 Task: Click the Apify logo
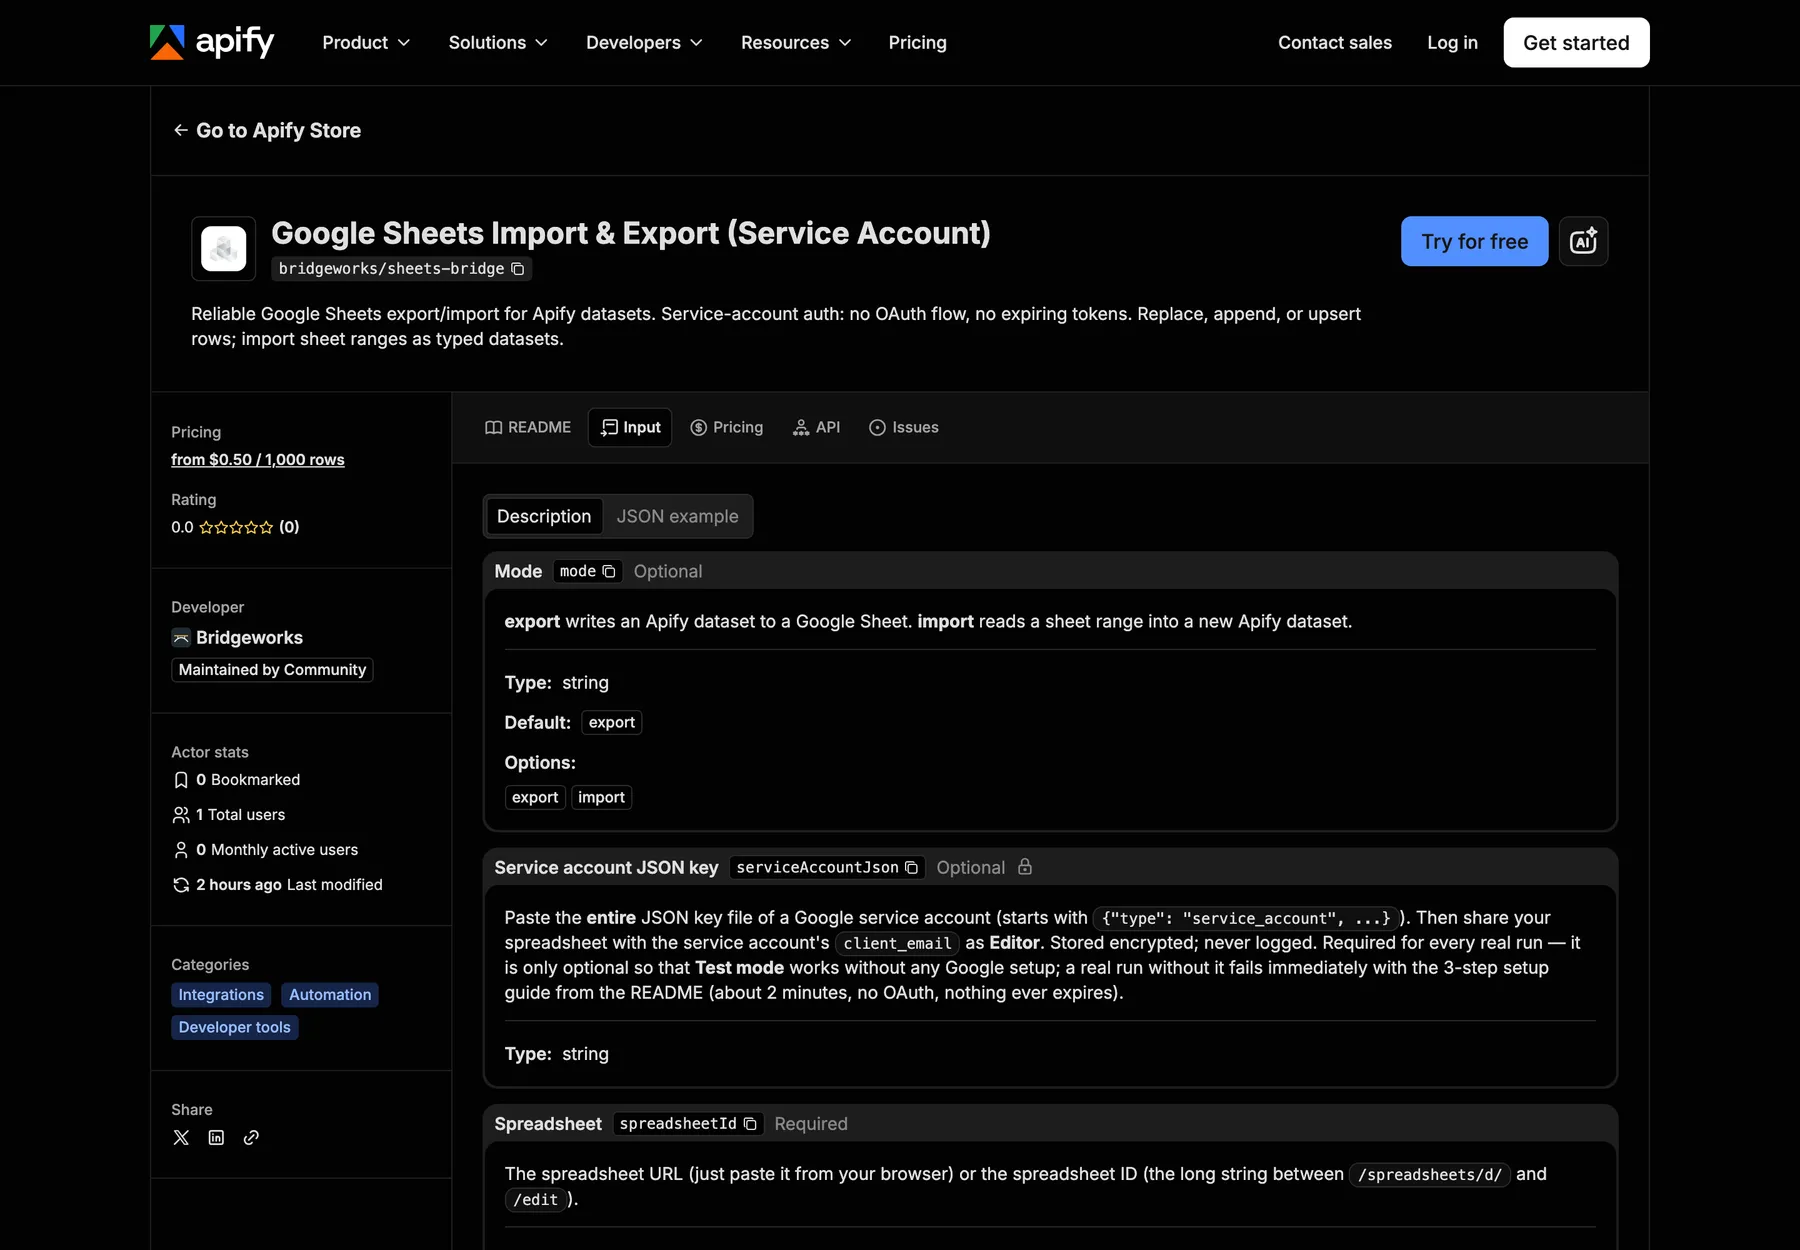(212, 42)
